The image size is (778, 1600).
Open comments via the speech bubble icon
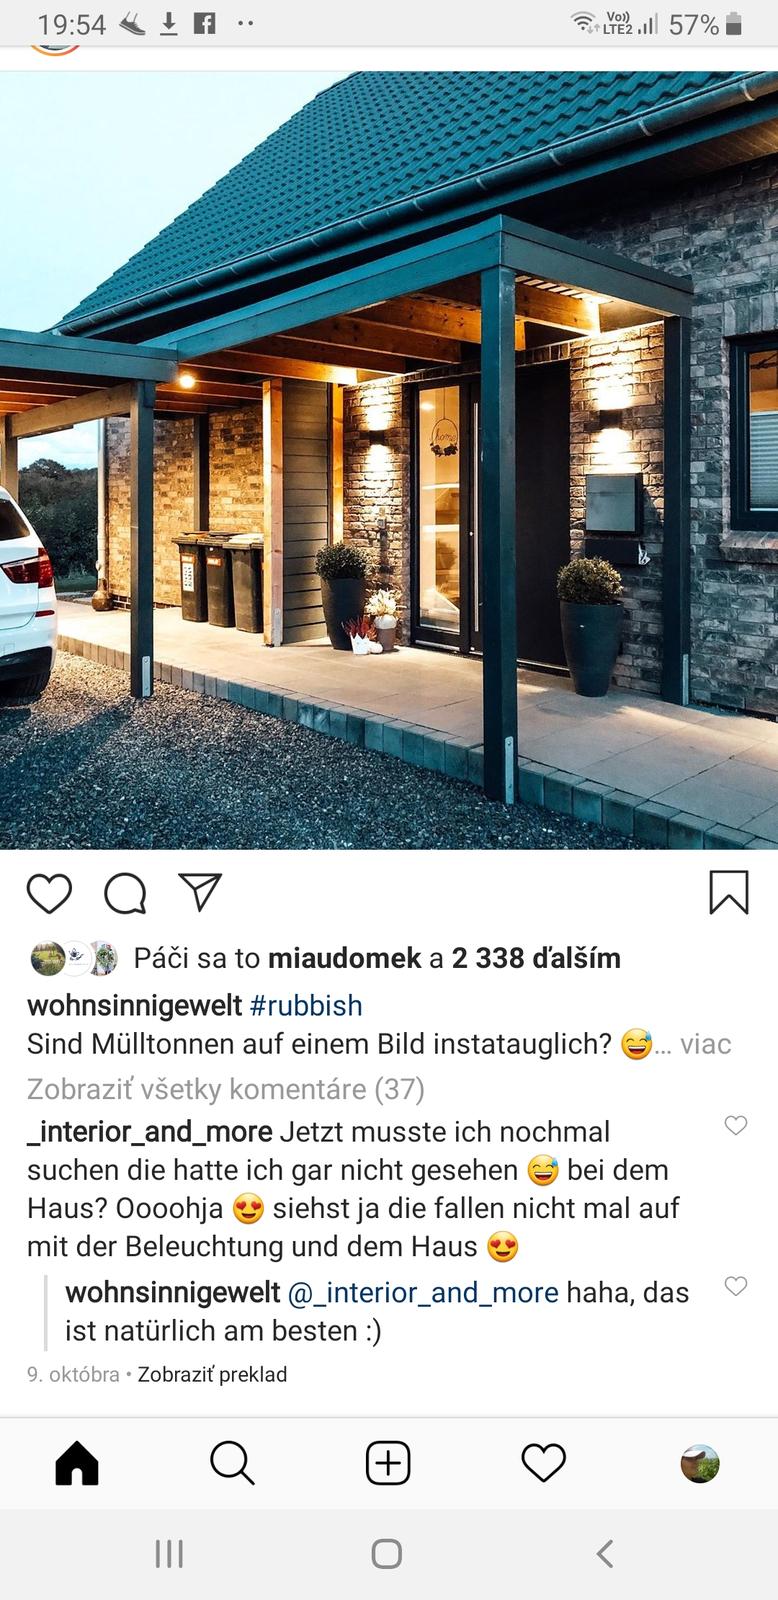coord(125,893)
